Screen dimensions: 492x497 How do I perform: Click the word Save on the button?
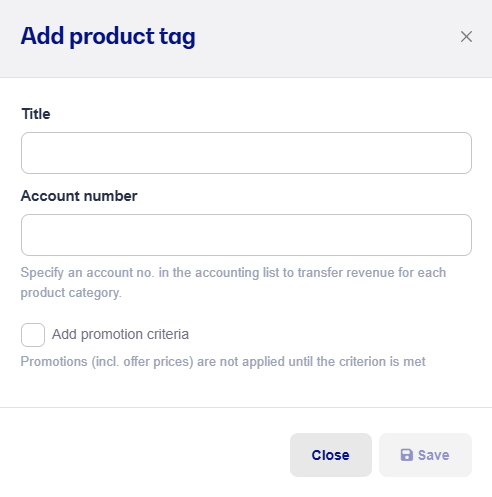pyautogui.click(x=434, y=455)
